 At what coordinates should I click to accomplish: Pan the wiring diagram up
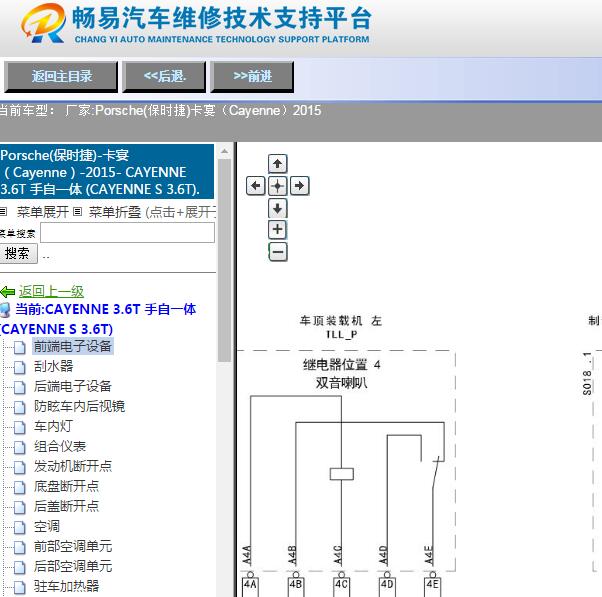click(277, 164)
